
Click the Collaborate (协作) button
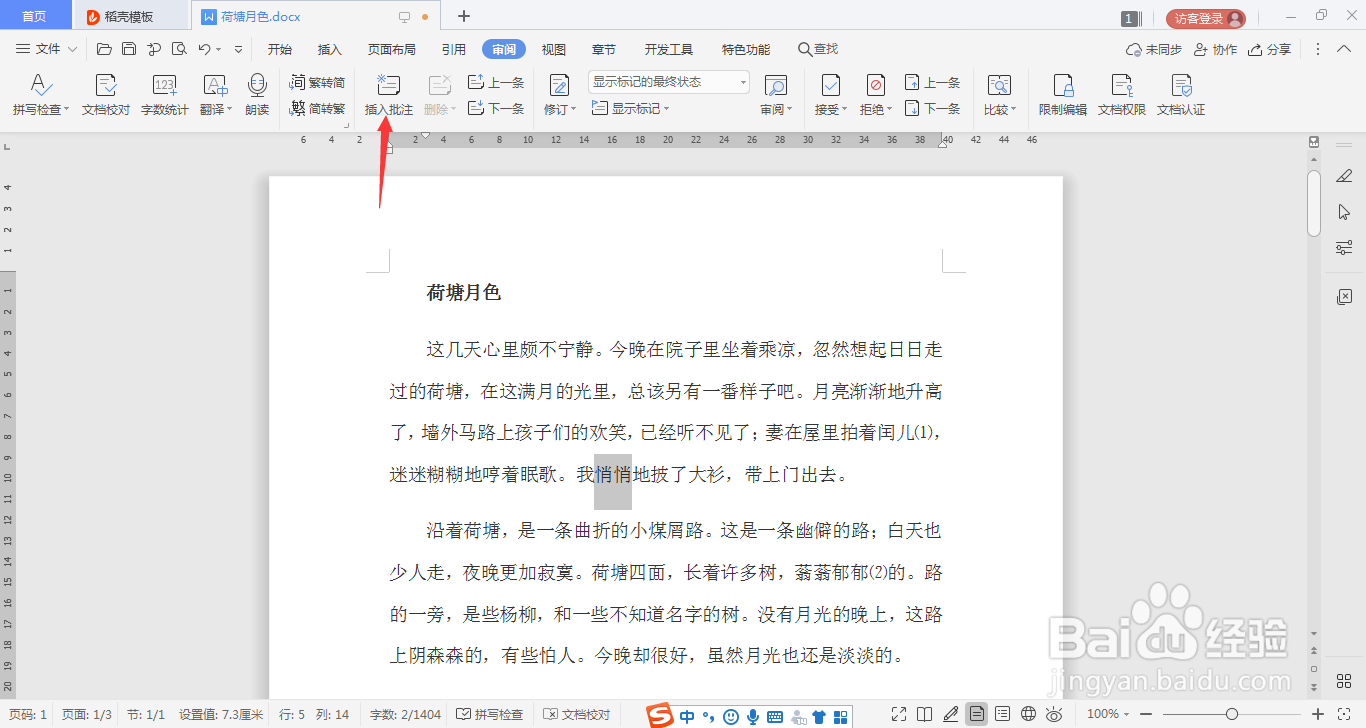click(x=1215, y=49)
